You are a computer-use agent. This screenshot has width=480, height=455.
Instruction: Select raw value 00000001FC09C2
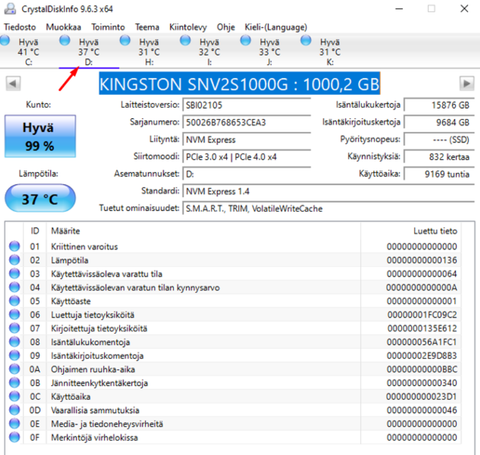[x=422, y=315]
